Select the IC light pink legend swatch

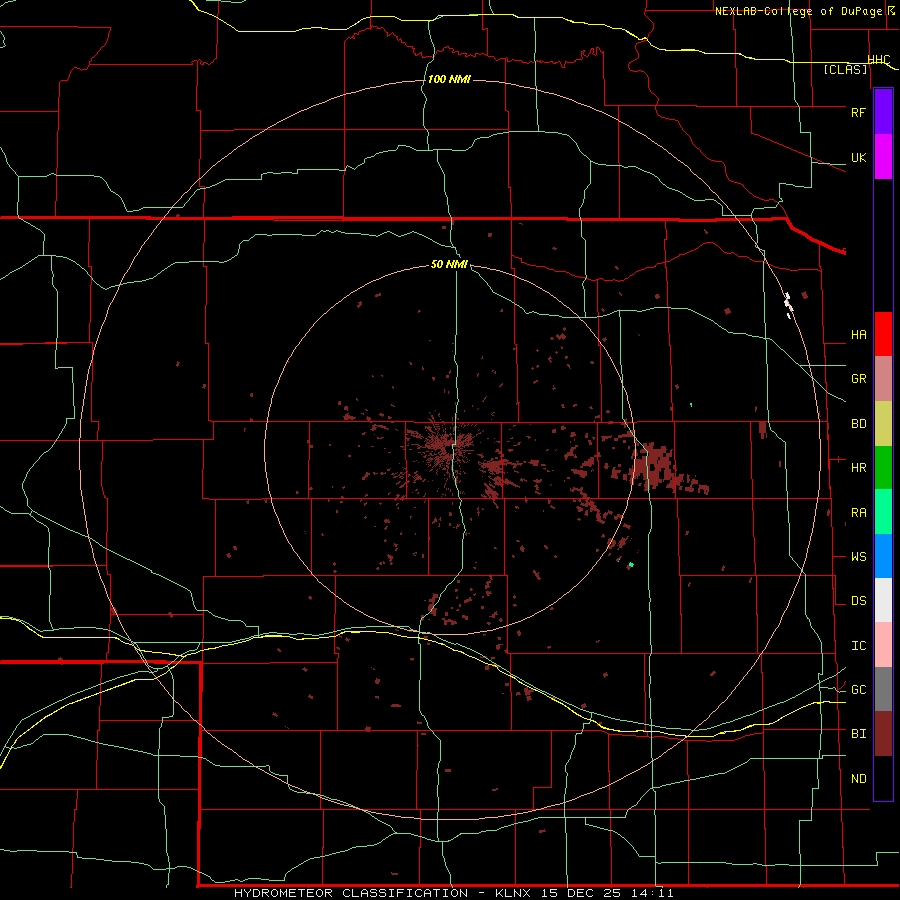click(x=883, y=645)
